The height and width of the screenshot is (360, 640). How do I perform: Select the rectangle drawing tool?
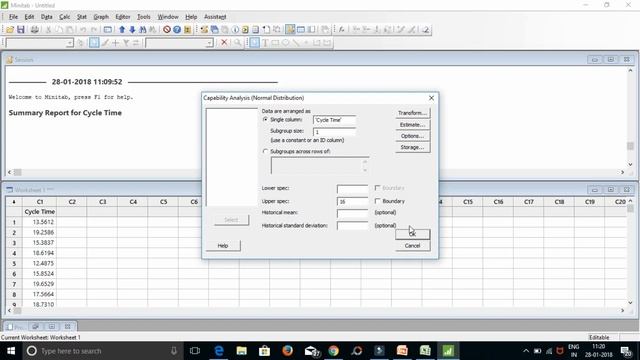pos(275,42)
